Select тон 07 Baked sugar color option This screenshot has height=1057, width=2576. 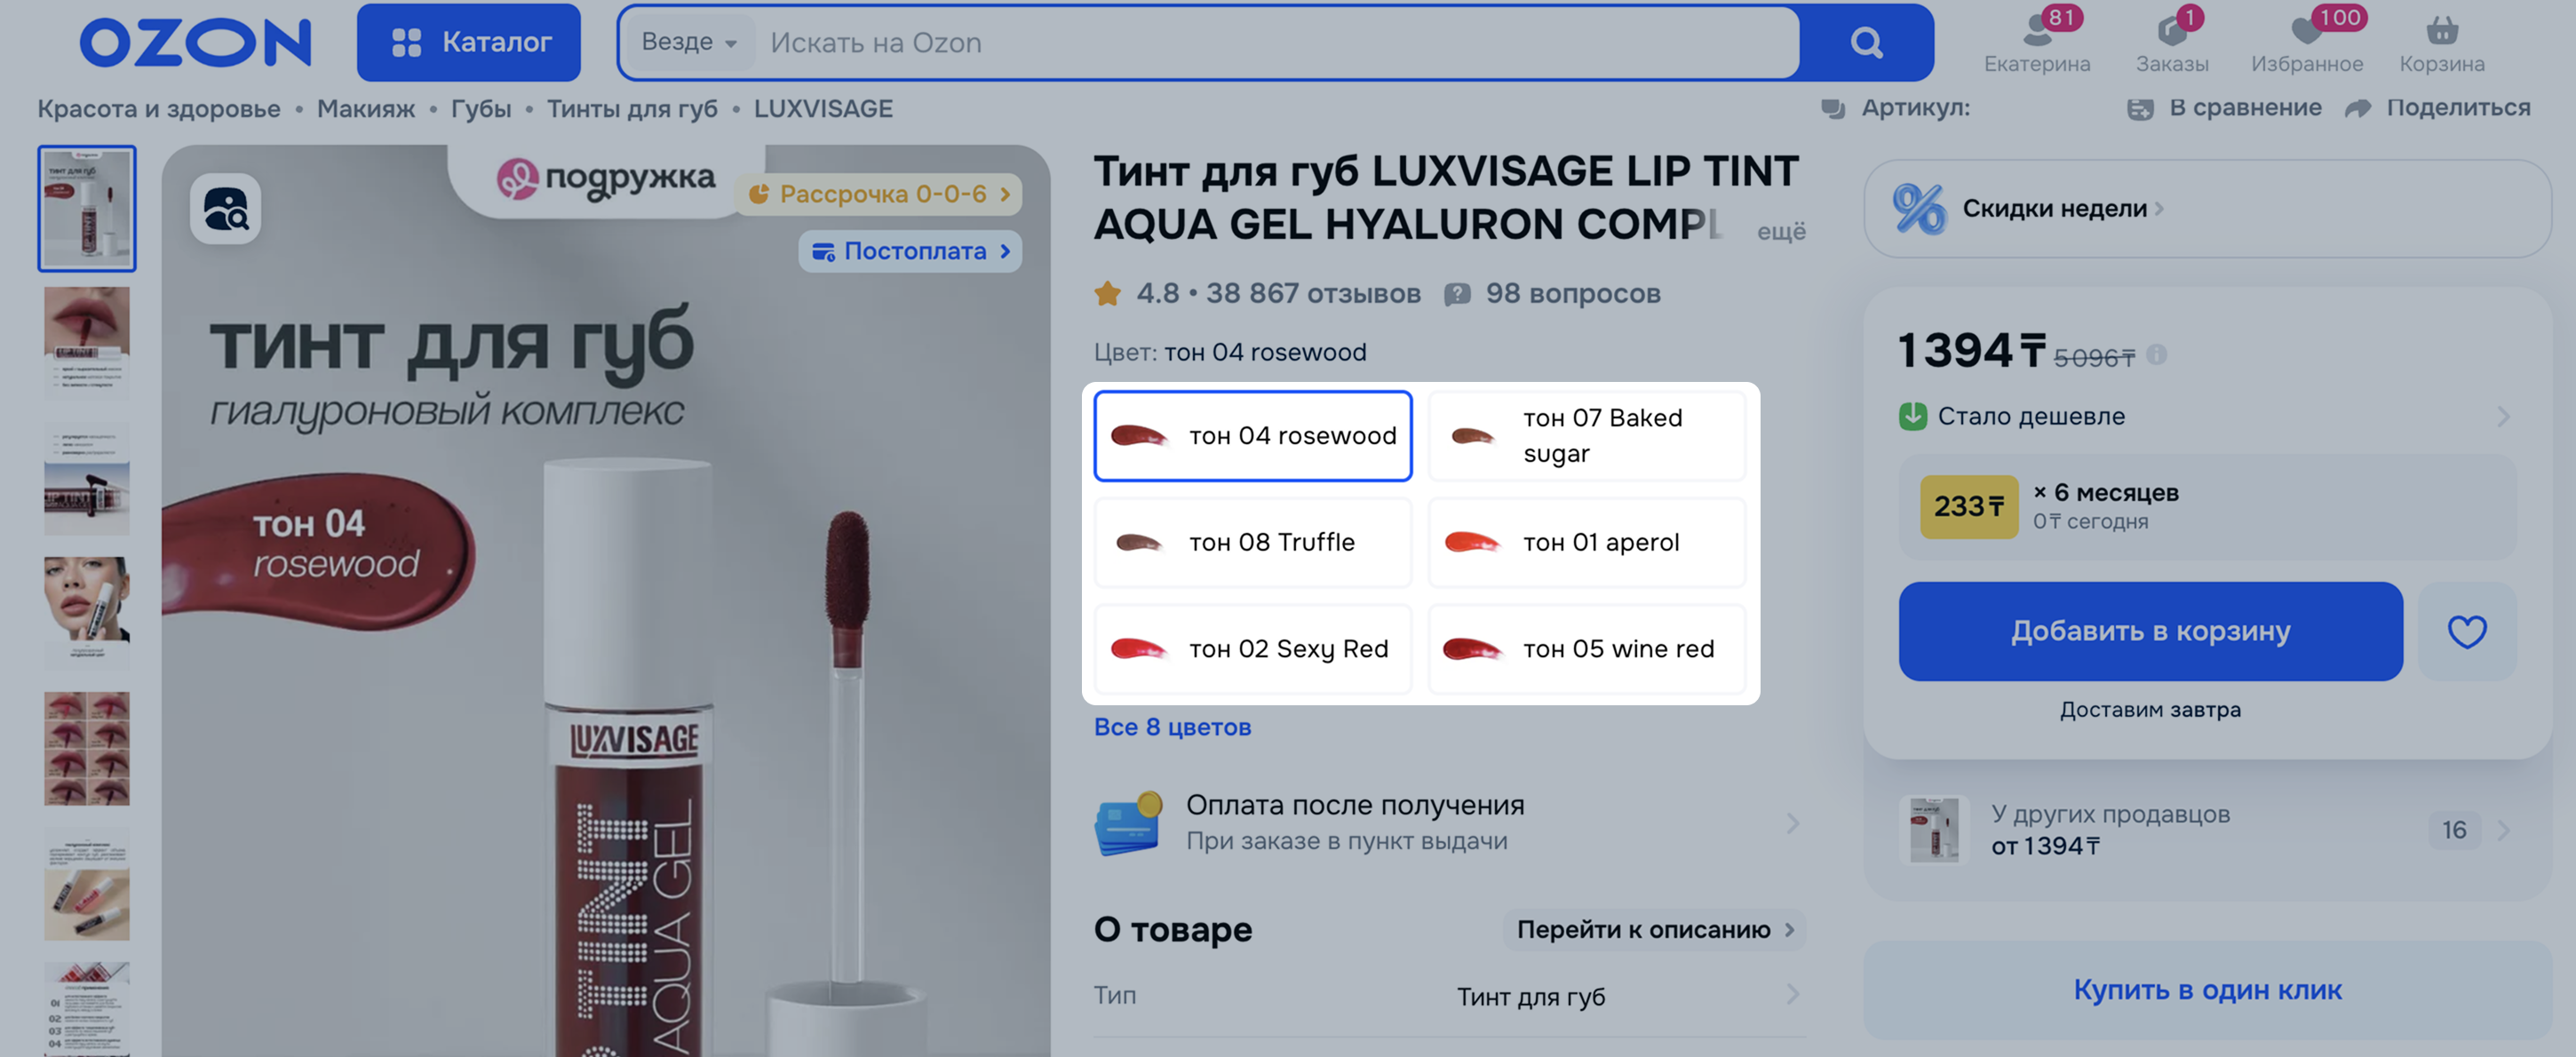(1587, 436)
